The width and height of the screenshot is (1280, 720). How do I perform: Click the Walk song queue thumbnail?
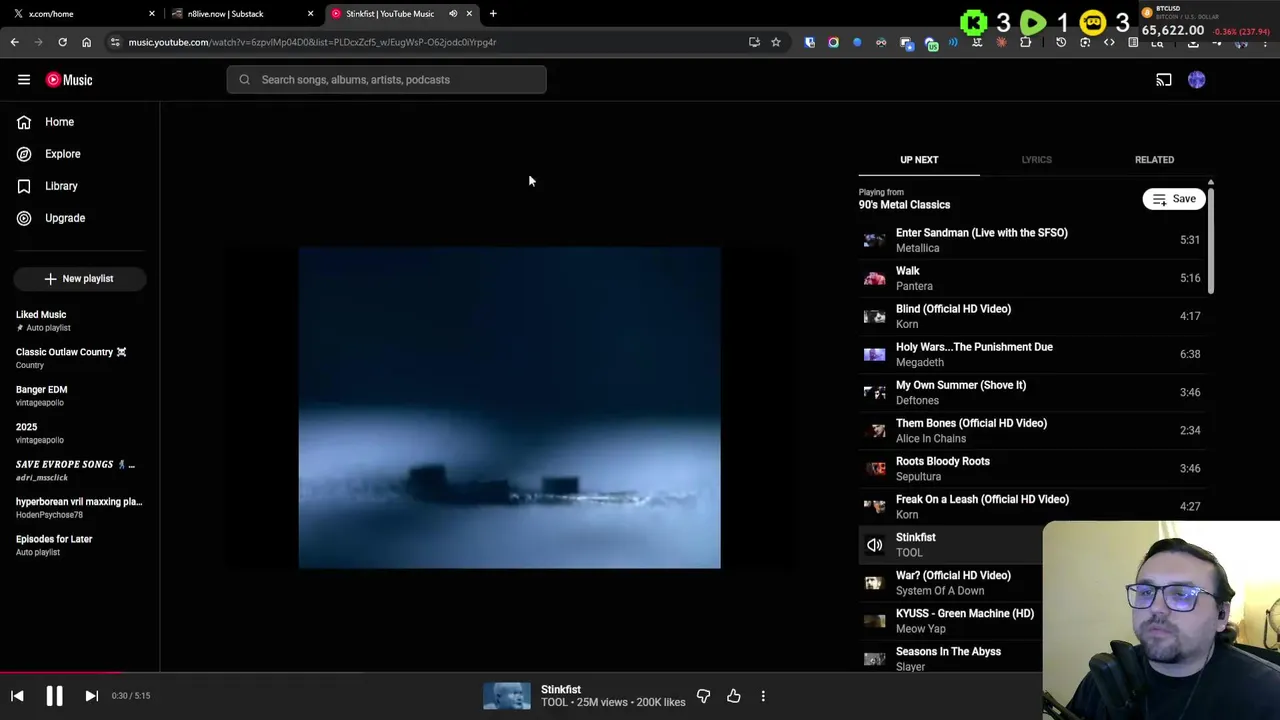tap(875, 278)
